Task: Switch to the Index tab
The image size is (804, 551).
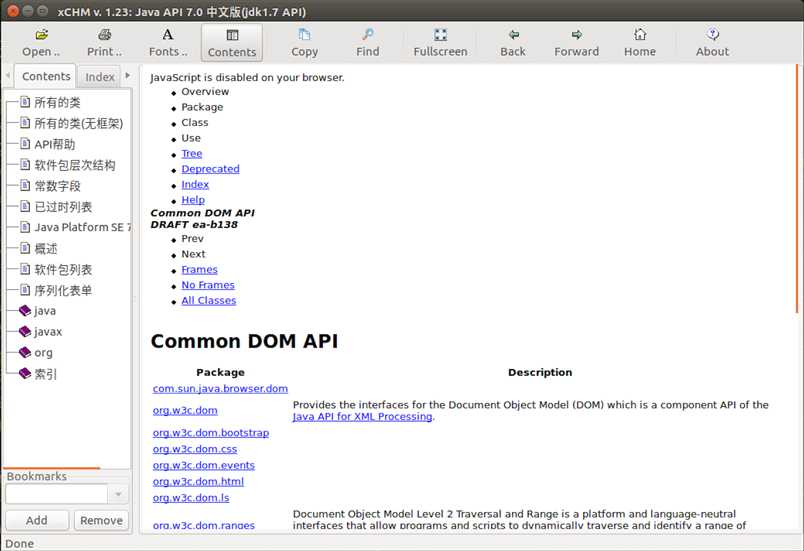Action: pos(99,77)
